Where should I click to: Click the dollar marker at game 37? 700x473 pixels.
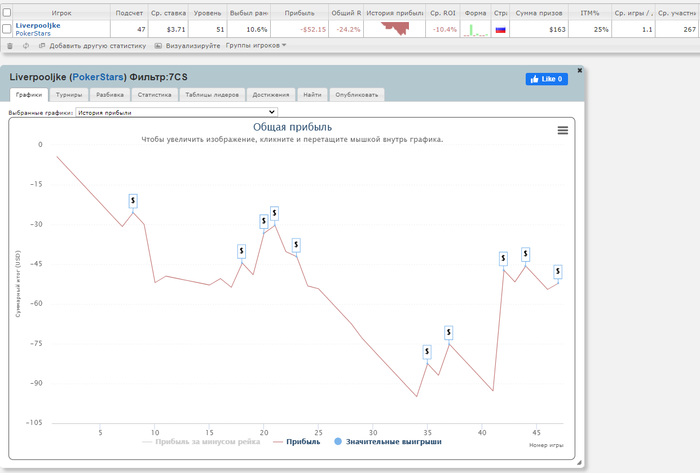coord(449,332)
